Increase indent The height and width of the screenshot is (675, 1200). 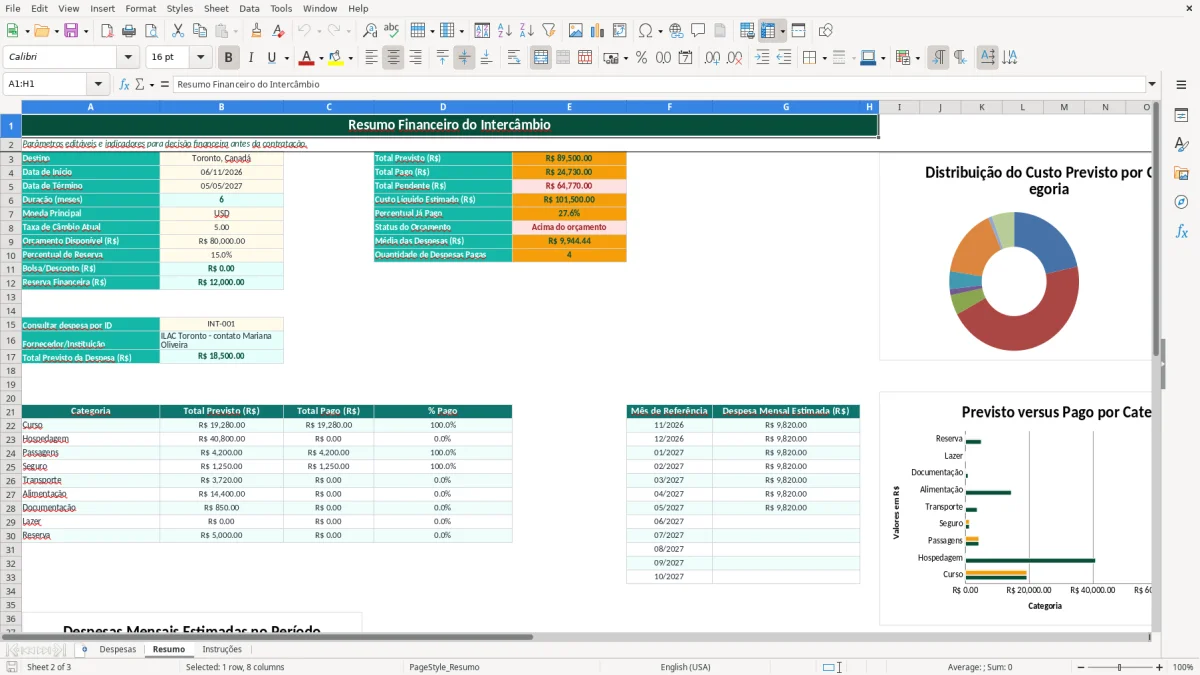762,58
